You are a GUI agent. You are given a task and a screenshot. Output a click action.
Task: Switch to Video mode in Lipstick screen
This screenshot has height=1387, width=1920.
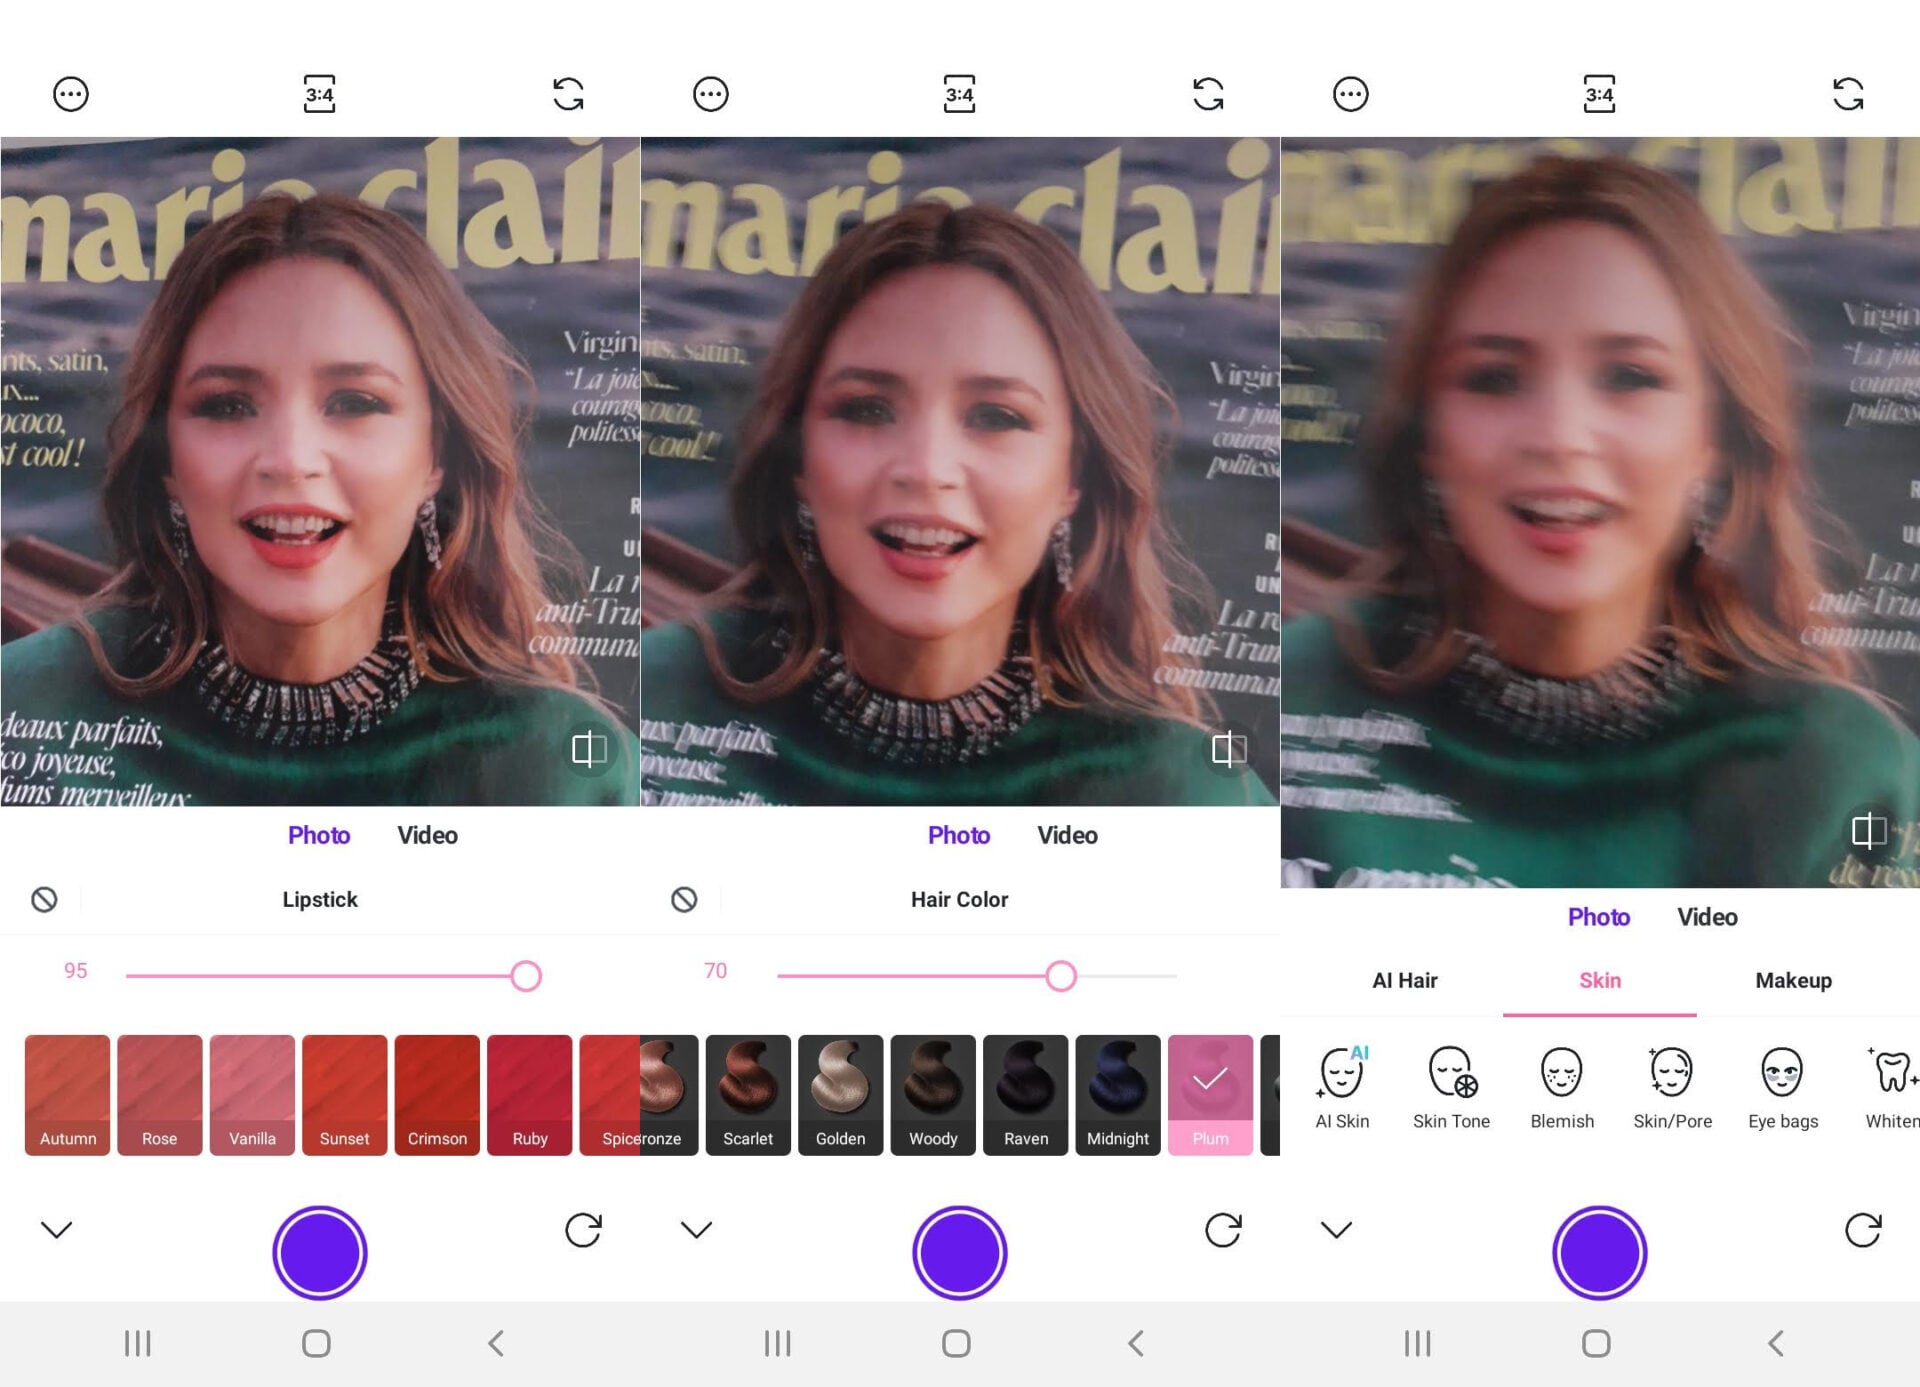pos(427,835)
